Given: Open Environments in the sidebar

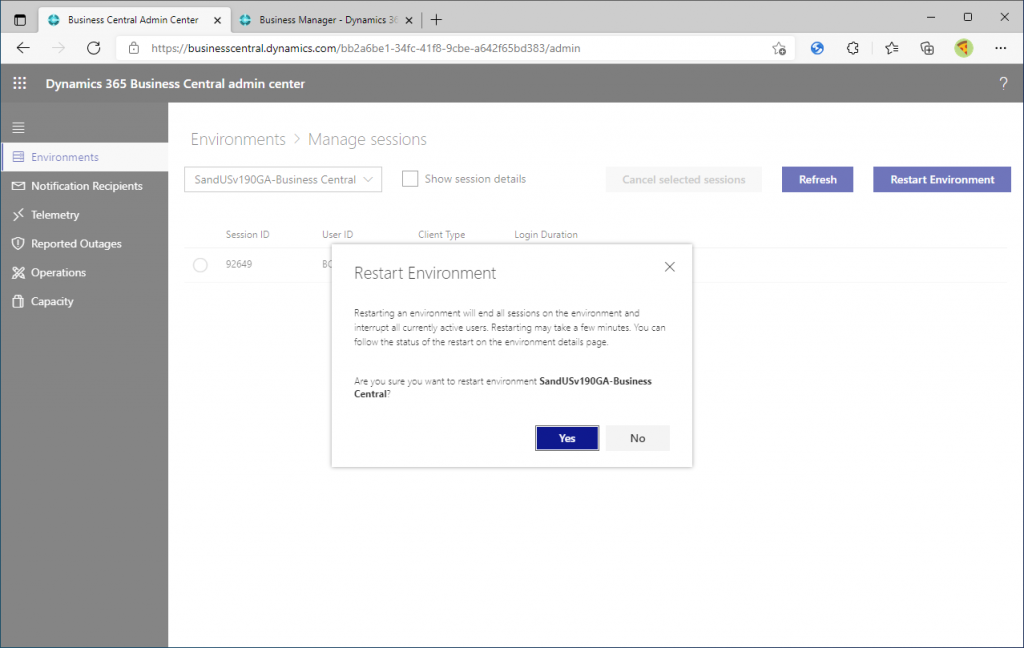Looking at the screenshot, I should (85, 157).
